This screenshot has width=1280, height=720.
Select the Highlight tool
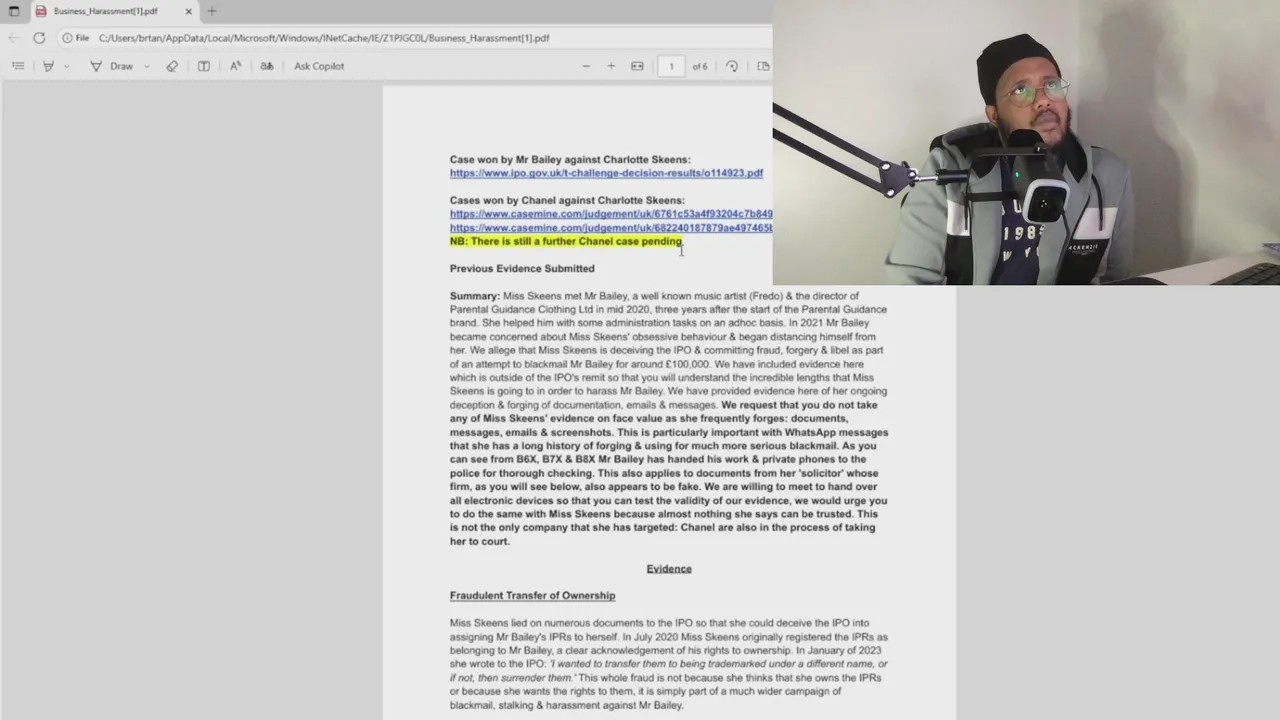48,66
